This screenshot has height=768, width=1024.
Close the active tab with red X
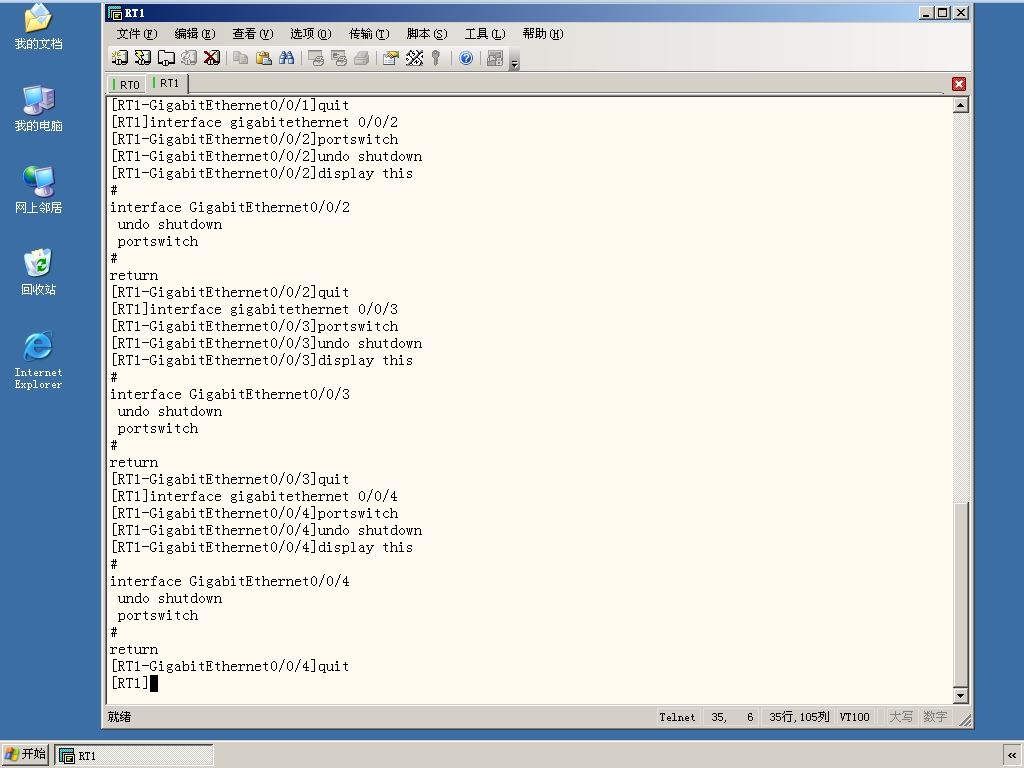coord(959,84)
